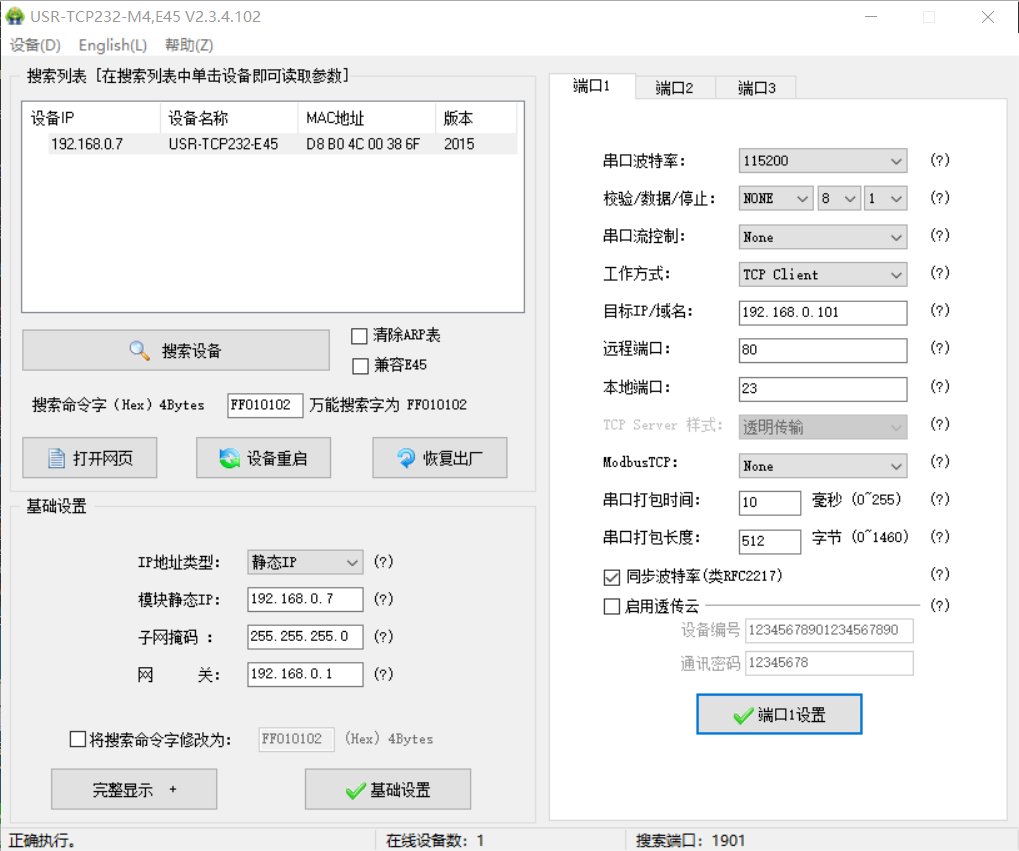The image size is (1019, 851).
Task: Open help (?) for 模块静态IP
Action: click(383, 599)
